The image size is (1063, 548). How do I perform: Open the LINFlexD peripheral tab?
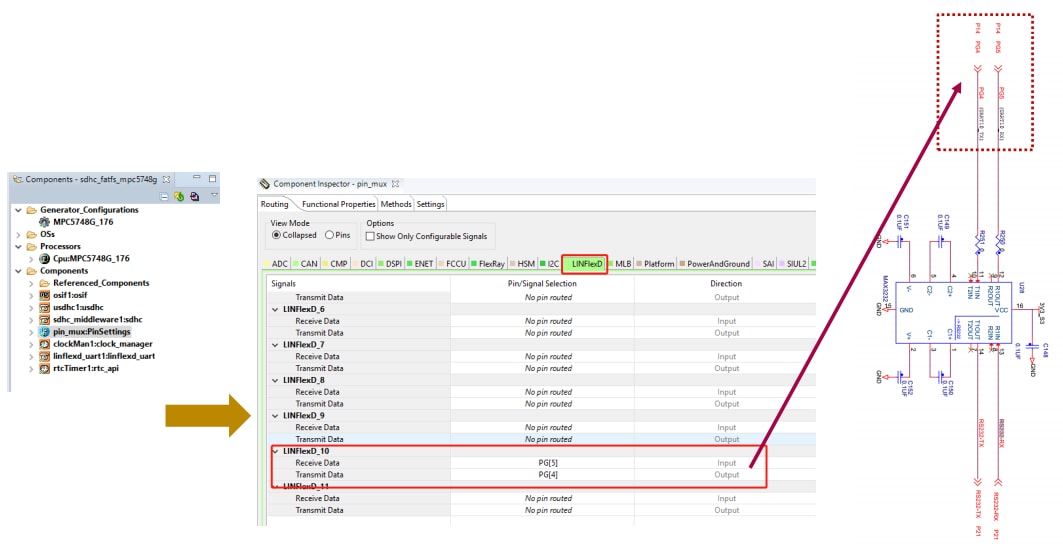(586, 264)
